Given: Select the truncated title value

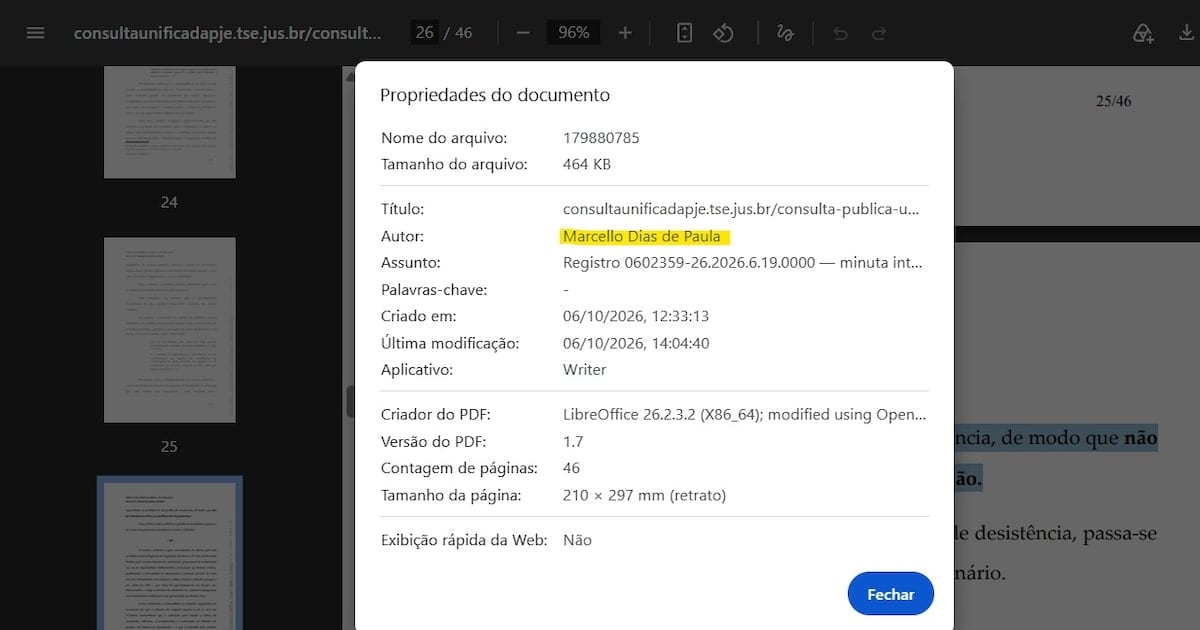Looking at the screenshot, I should coord(740,210).
